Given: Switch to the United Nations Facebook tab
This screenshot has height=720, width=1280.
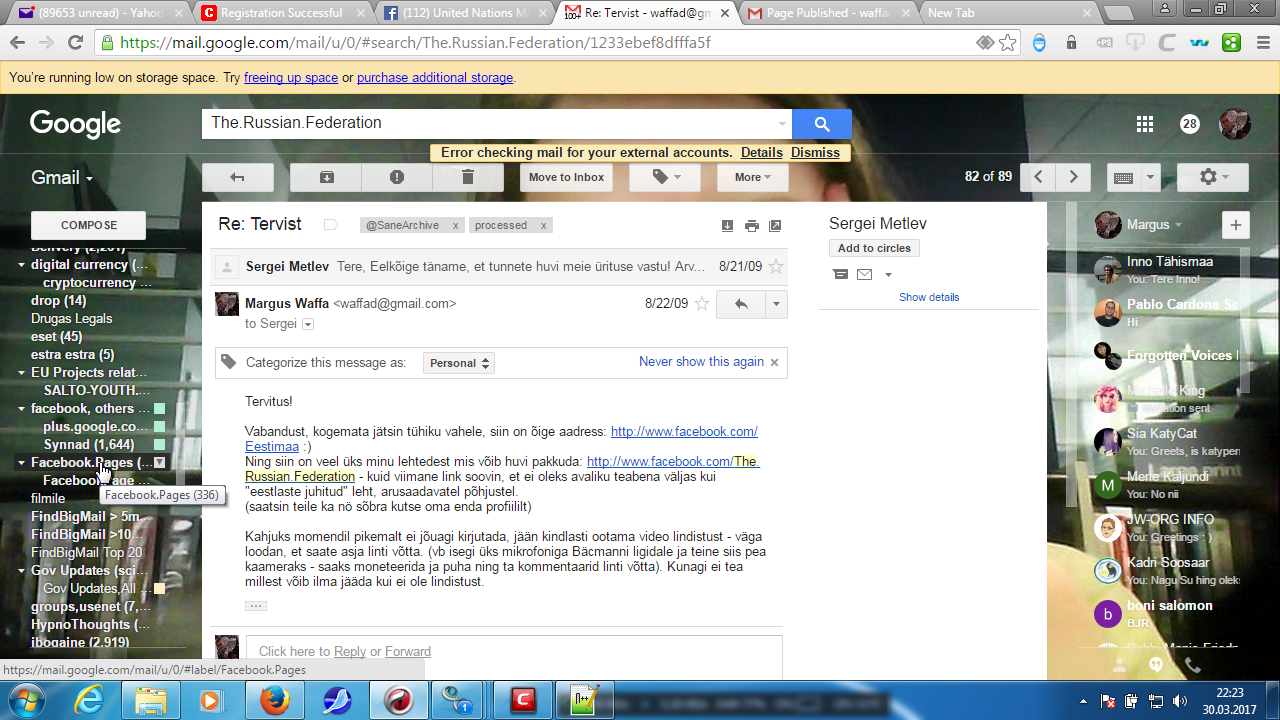Looking at the screenshot, I should (467, 13).
